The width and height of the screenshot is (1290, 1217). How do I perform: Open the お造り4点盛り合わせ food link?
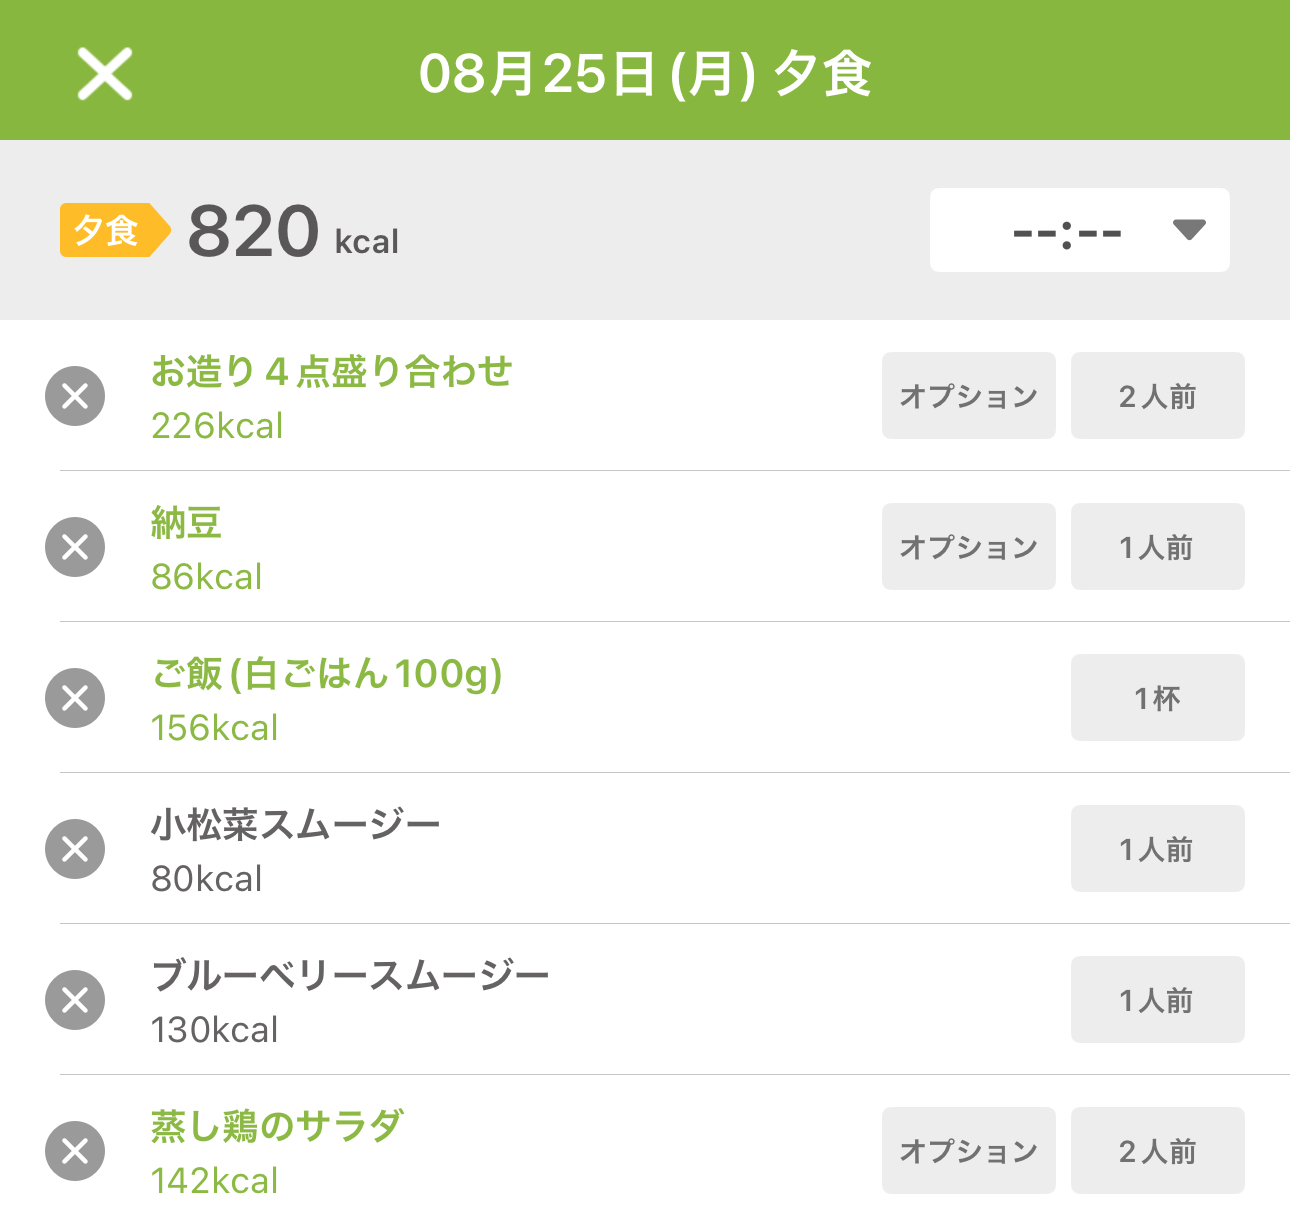[331, 371]
